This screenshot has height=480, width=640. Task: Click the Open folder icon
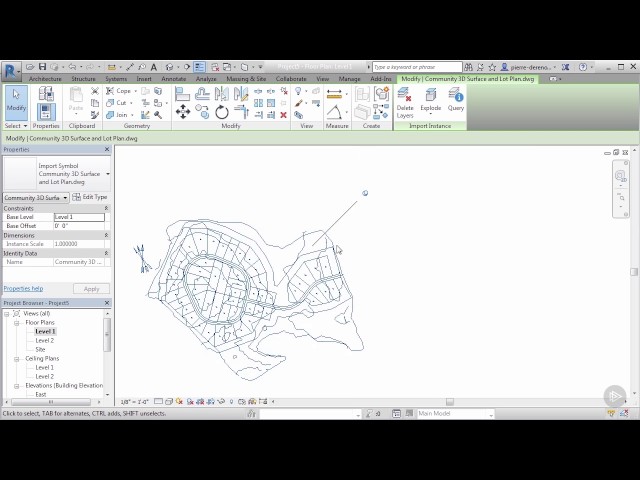click(x=30, y=67)
